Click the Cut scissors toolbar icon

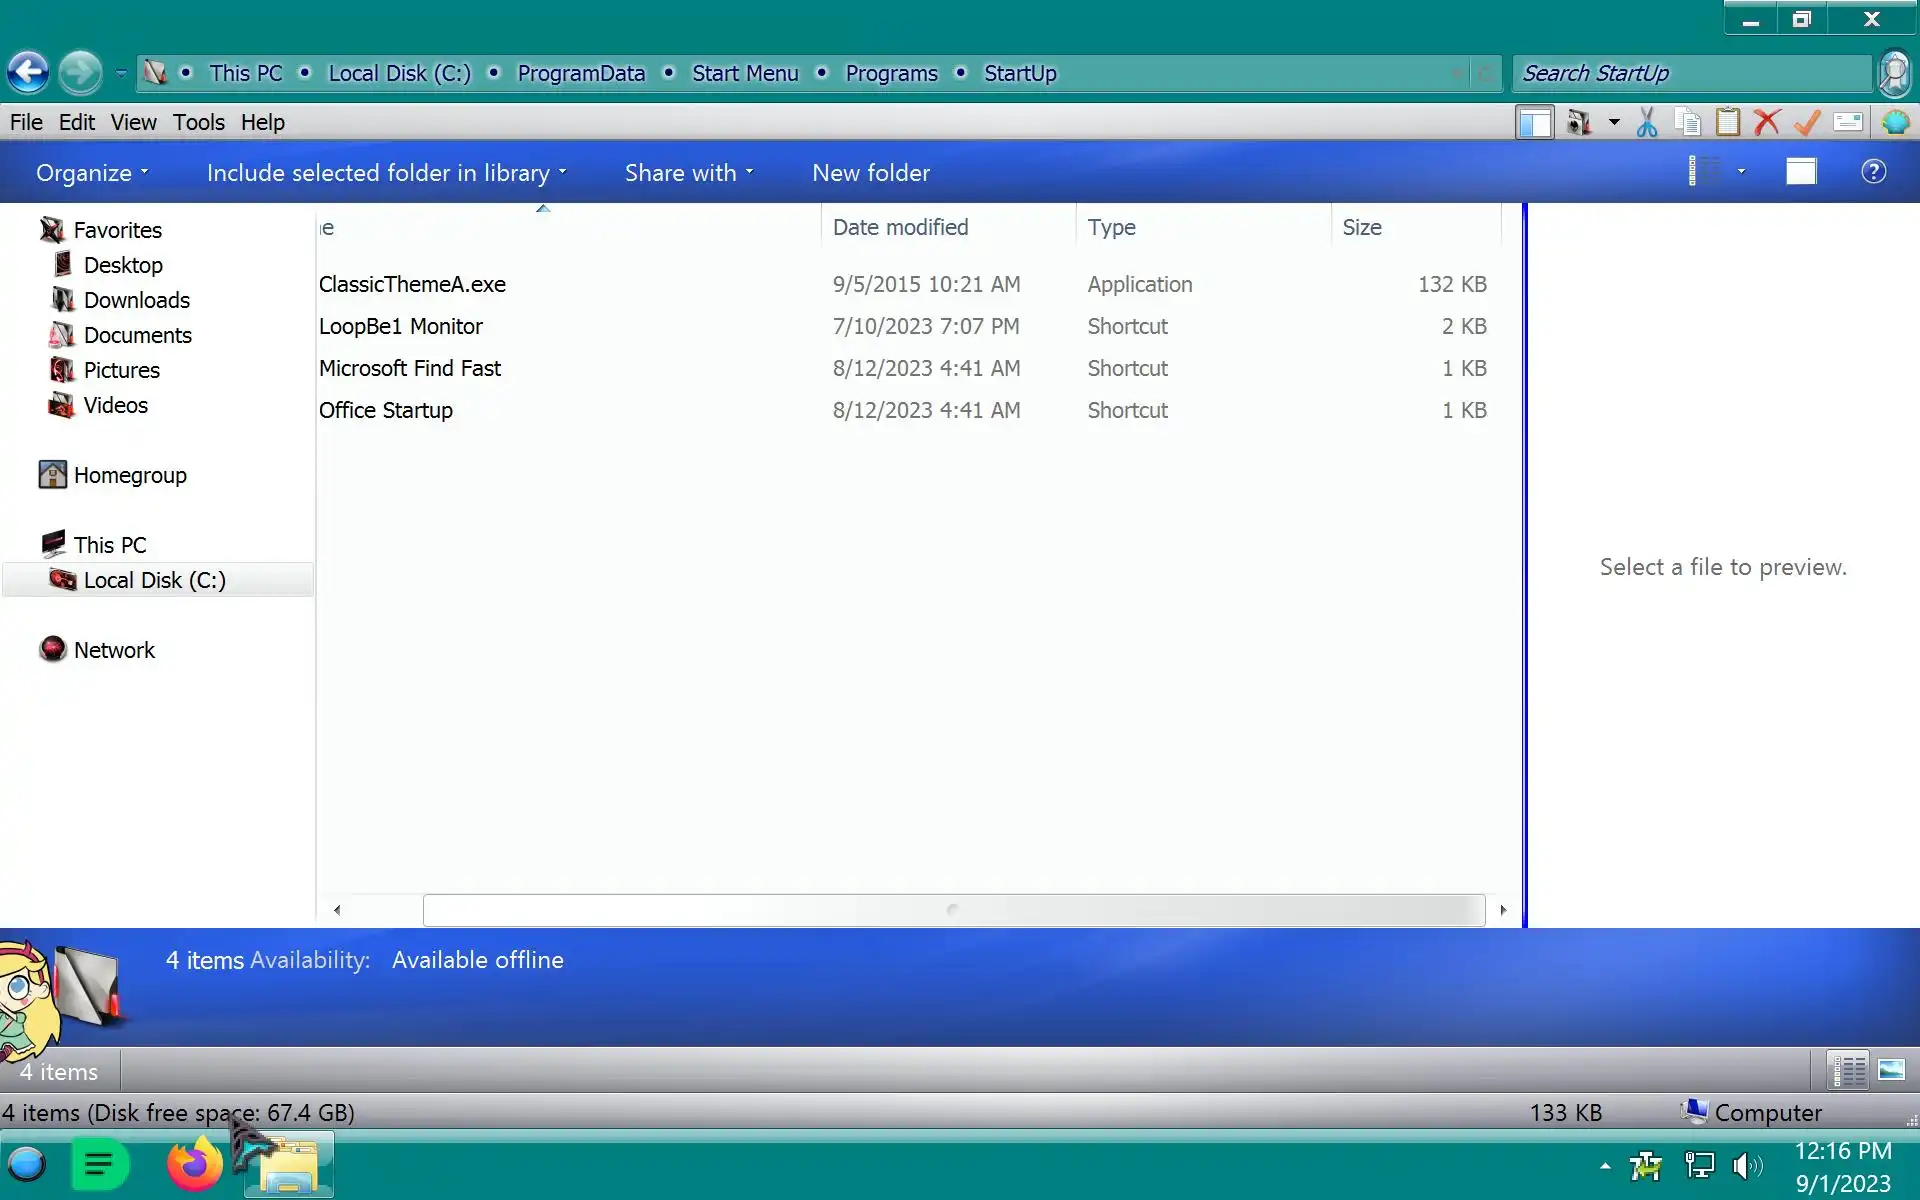pyautogui.click(x=1647, y=122)
